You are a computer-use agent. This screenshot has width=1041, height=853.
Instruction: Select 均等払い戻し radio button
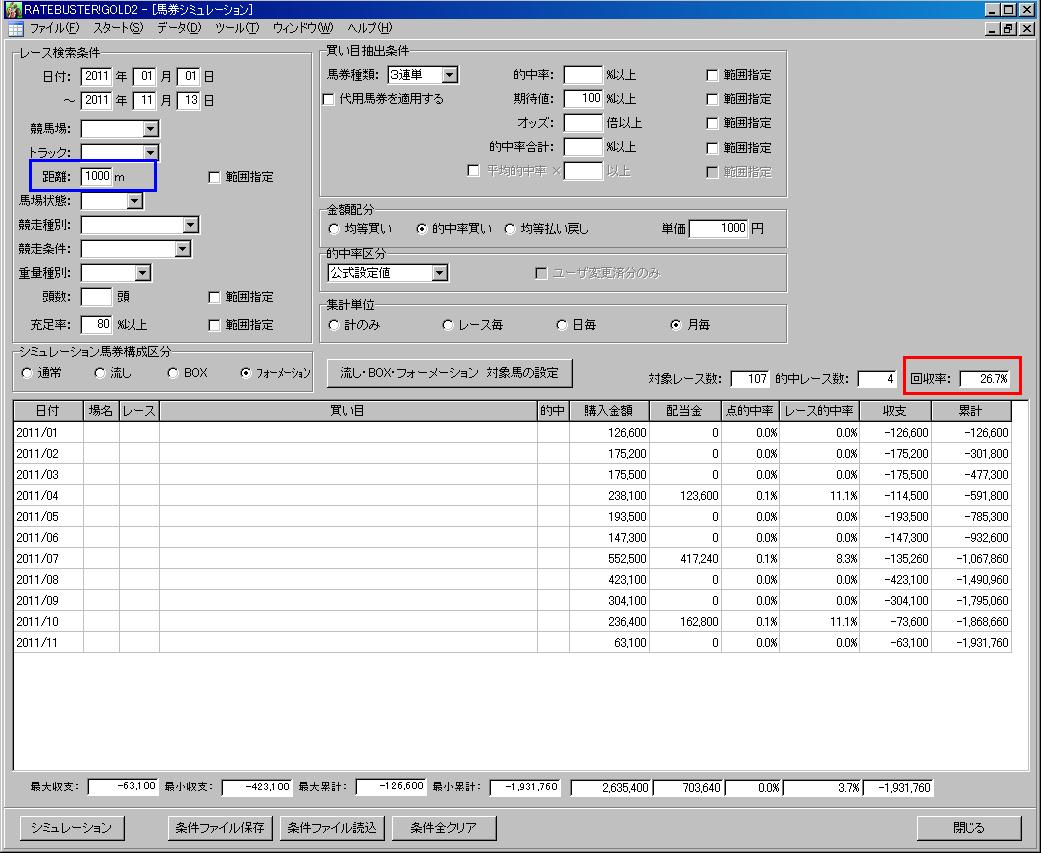(510, 229)
